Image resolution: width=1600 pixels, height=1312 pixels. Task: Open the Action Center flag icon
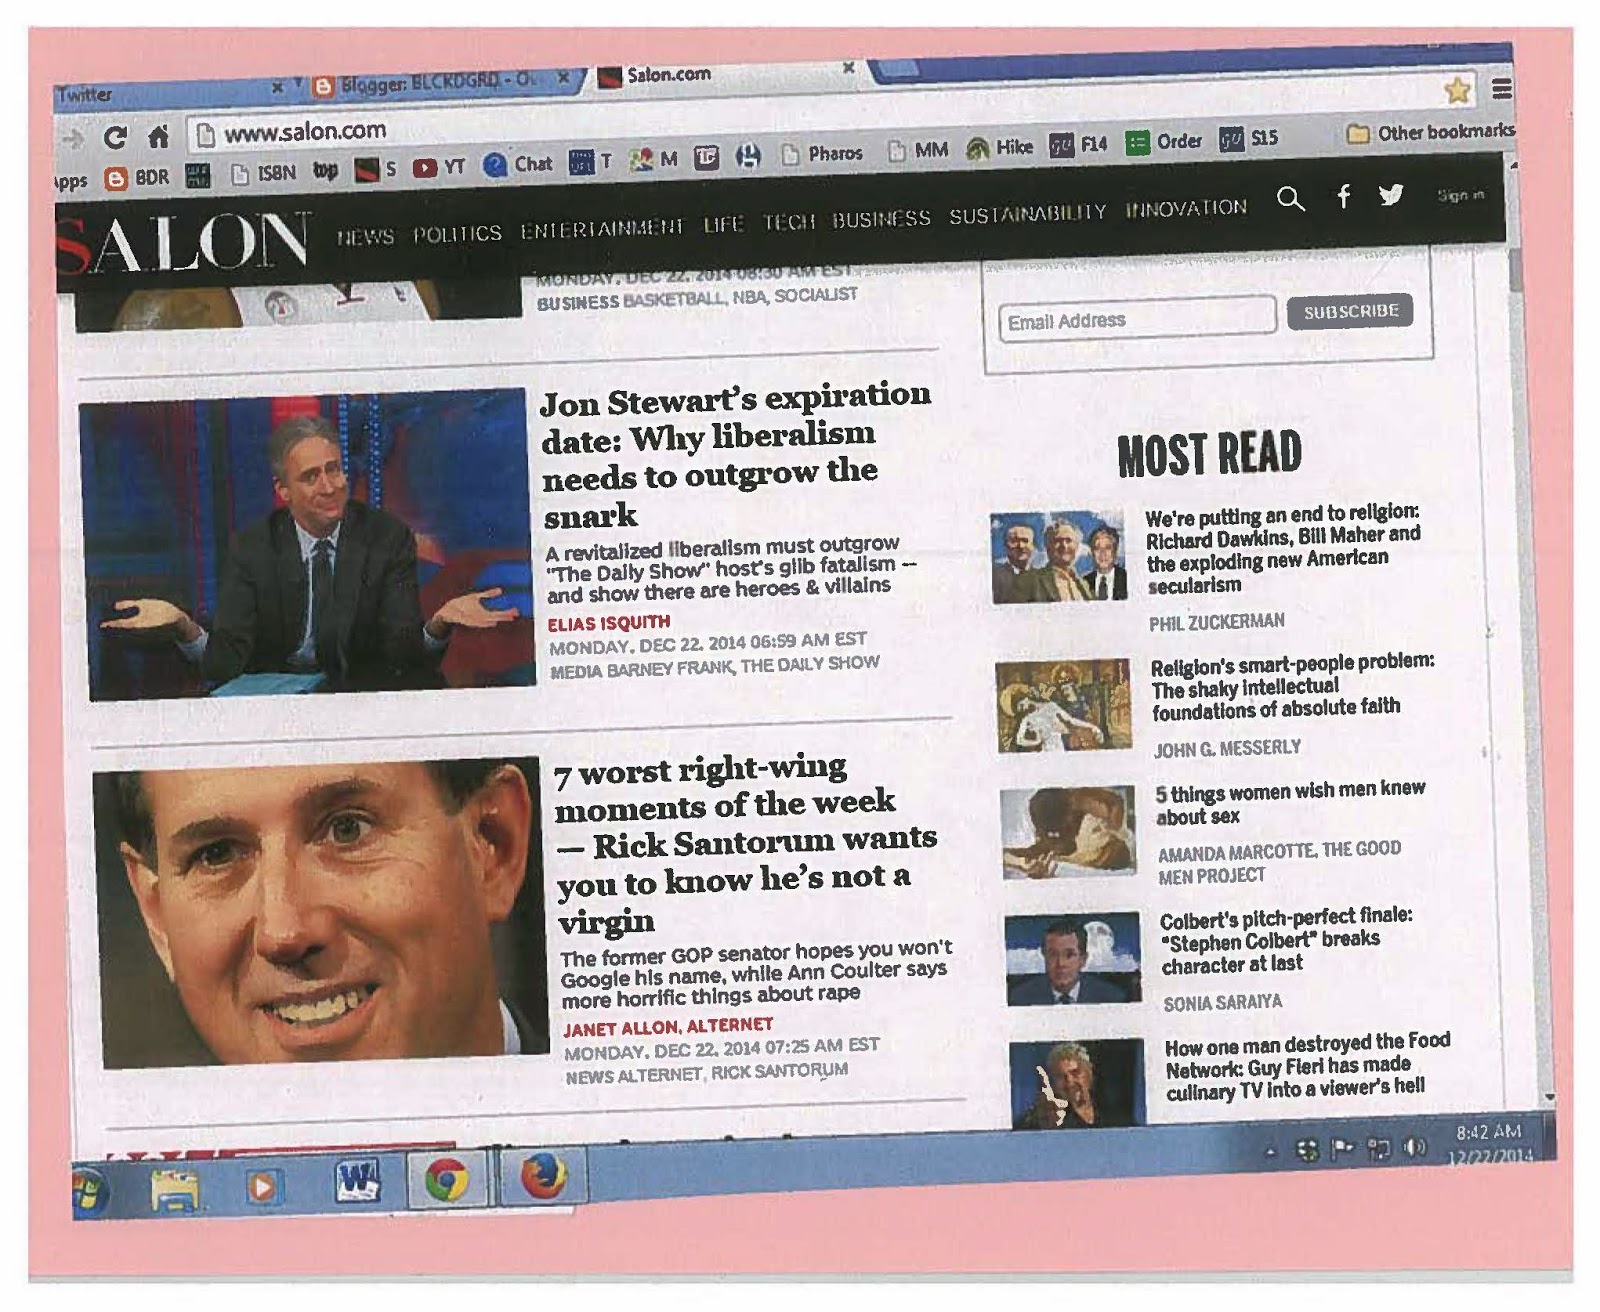[1341, 1150]
